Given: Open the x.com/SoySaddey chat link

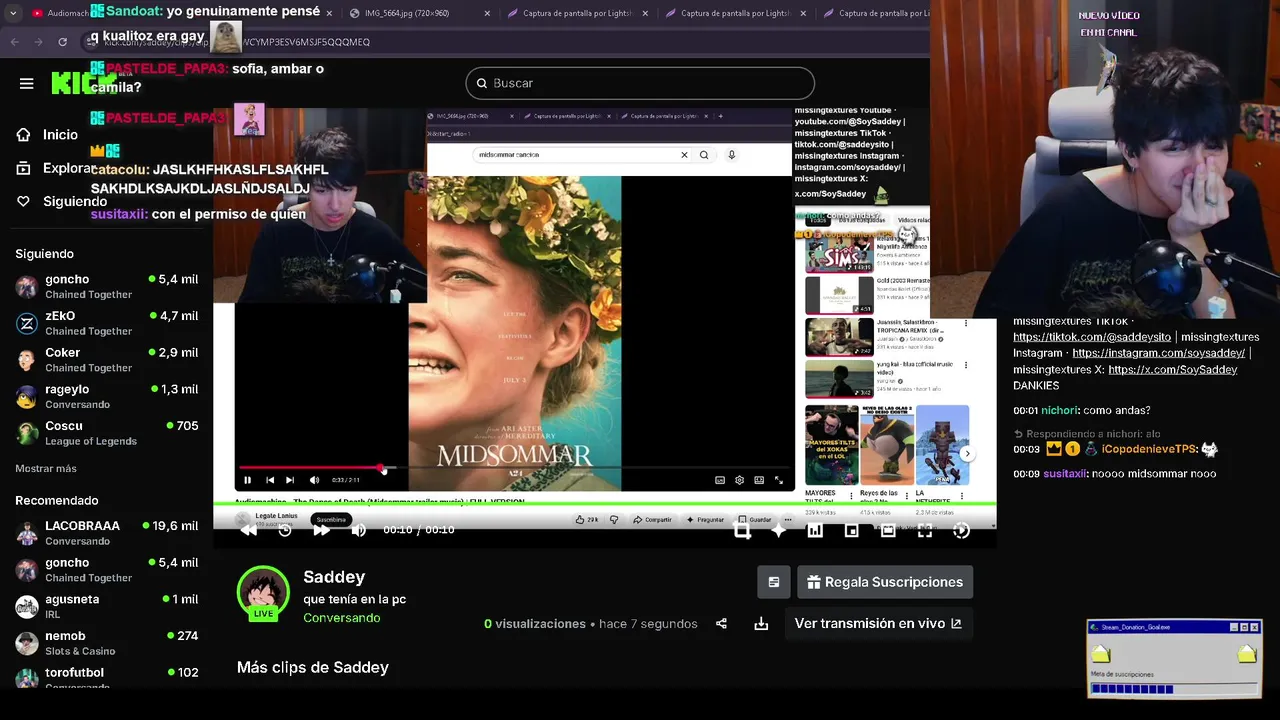Looking at the screenshot, I should click(1173, 369).
